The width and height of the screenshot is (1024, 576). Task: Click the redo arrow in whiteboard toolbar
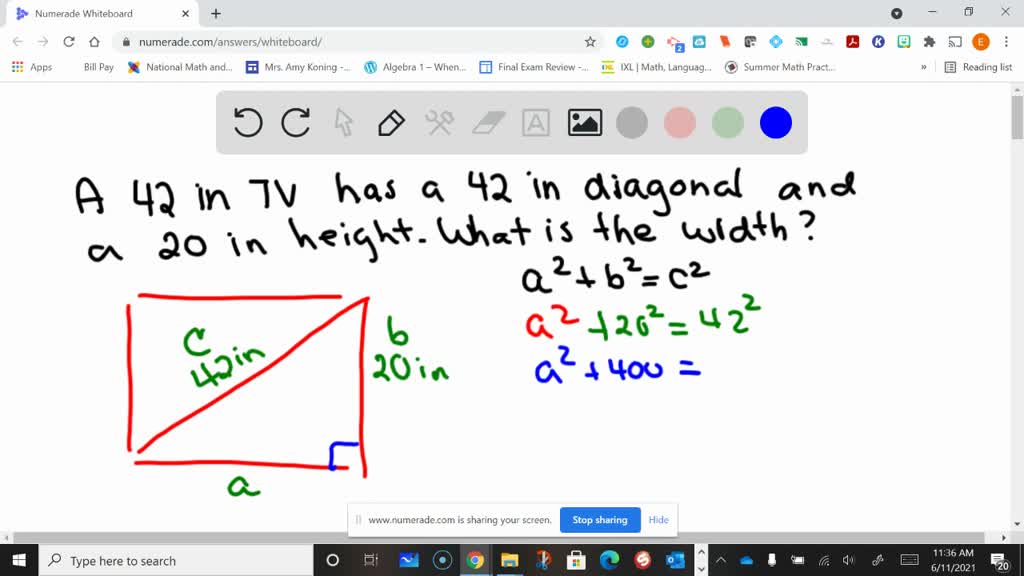point(295,123)
